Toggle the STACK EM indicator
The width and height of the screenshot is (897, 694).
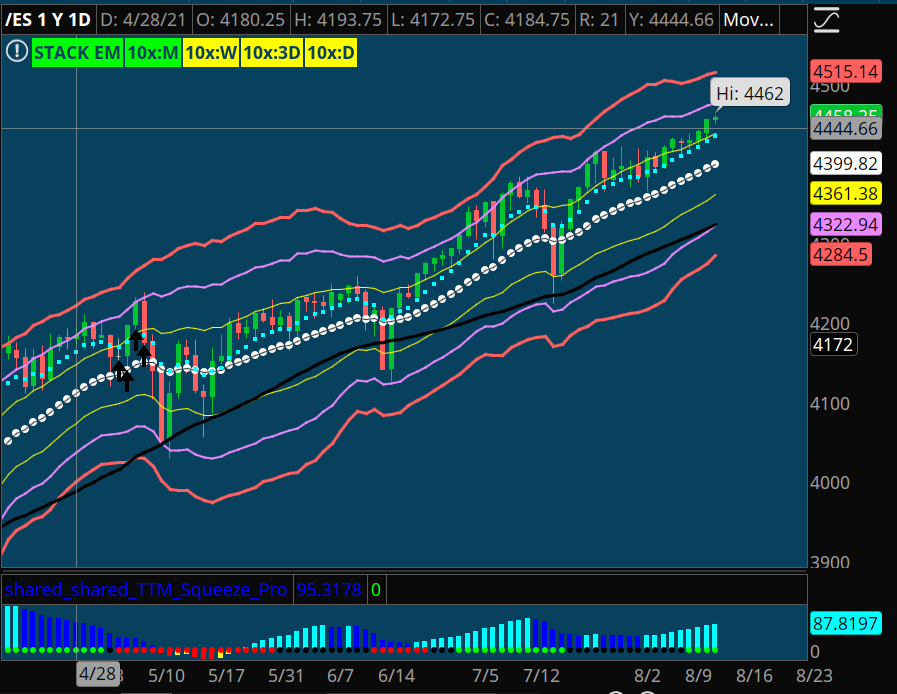77,51
